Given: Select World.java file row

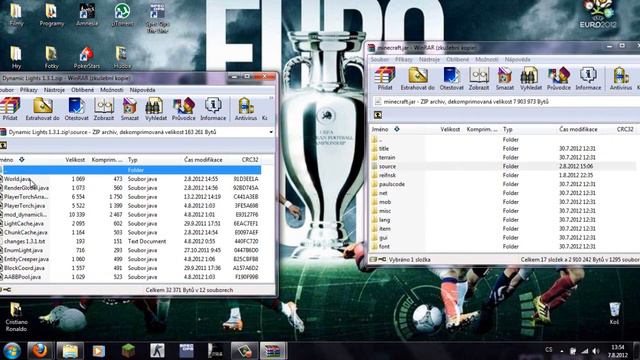Looking at the screenshot, I should [x=130, y=179].
